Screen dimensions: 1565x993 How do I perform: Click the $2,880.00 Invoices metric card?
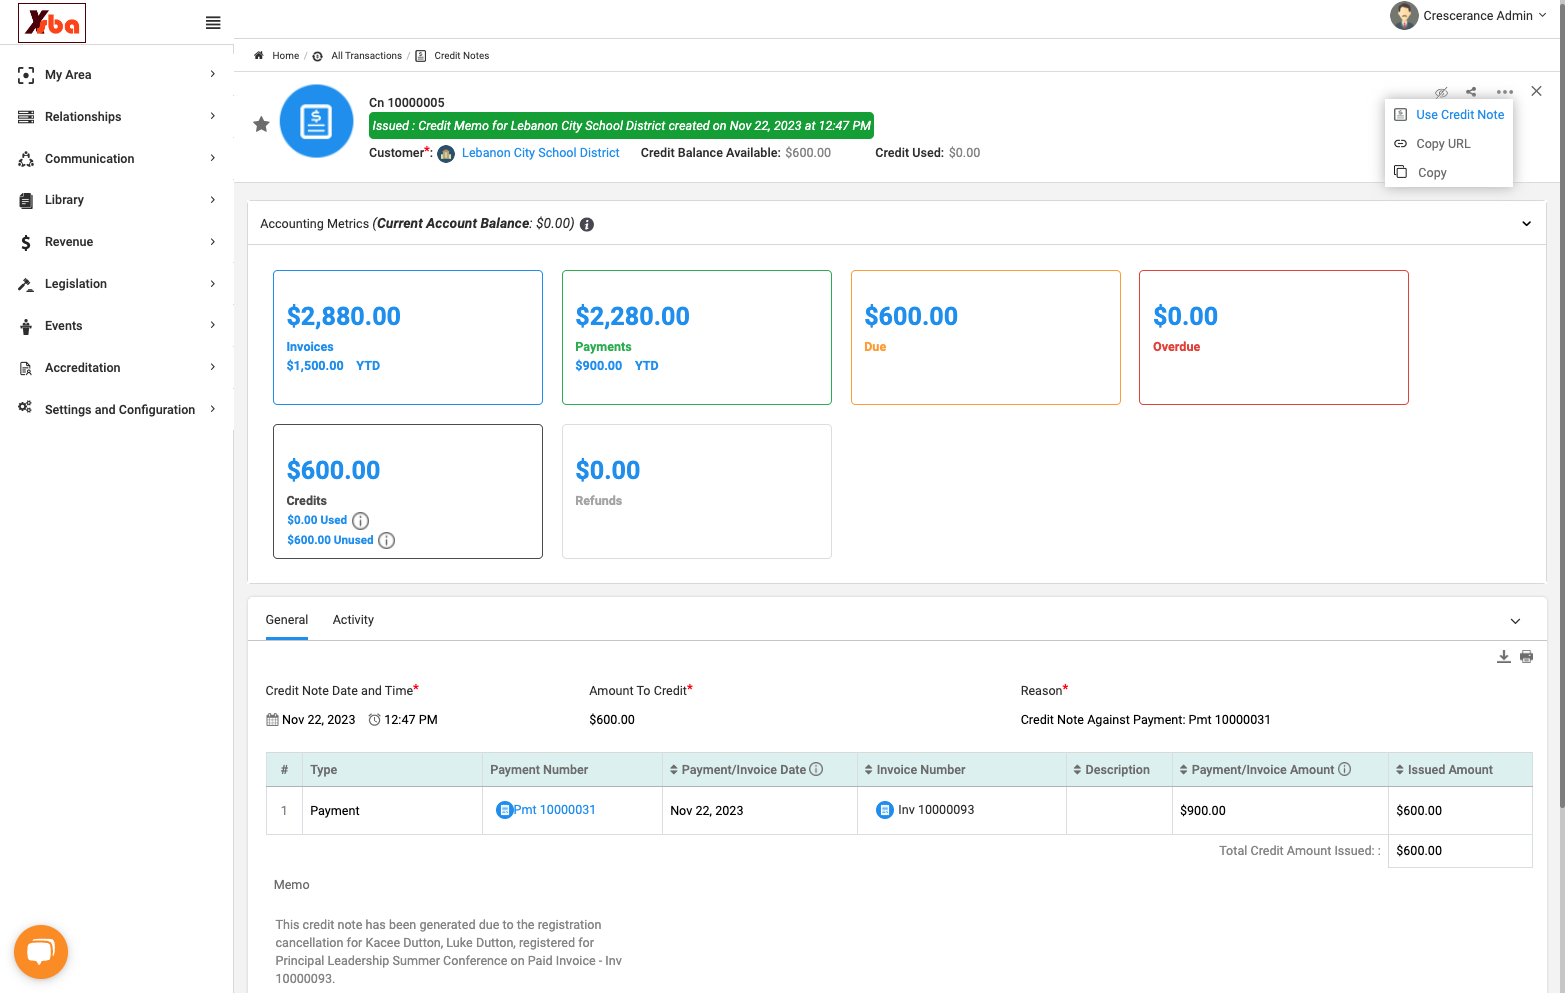tap(408, 337)
